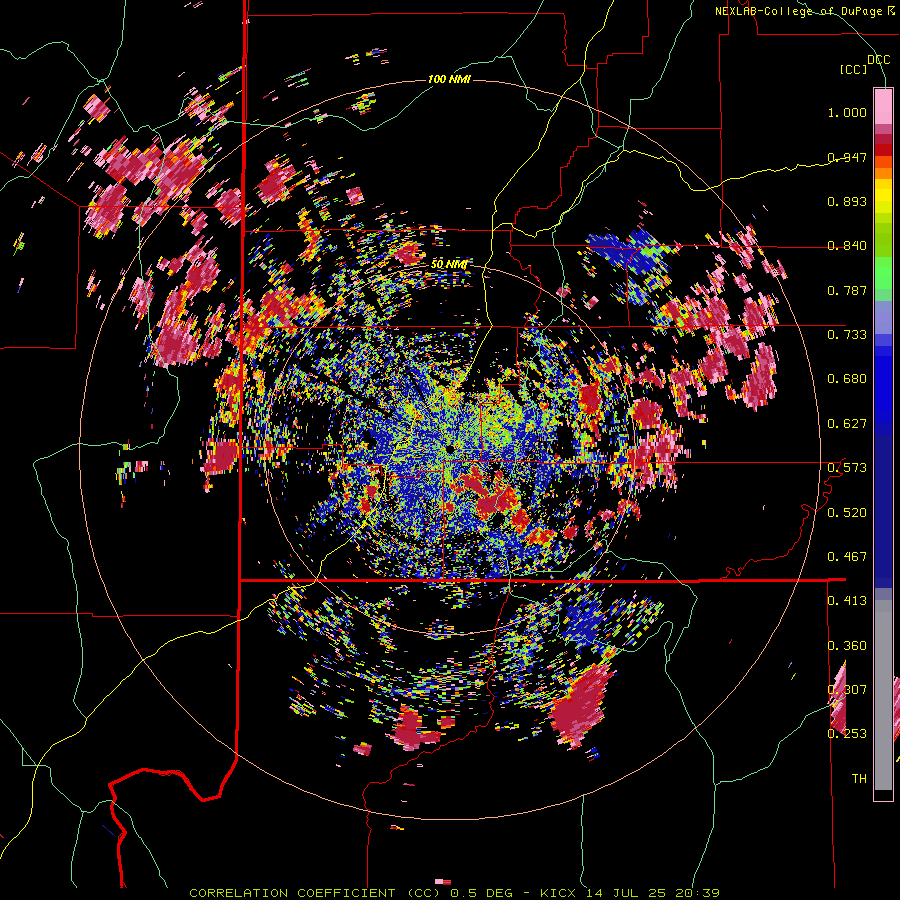Select the 0.360 scale value
900x900 pixels.
click(847, 646)
